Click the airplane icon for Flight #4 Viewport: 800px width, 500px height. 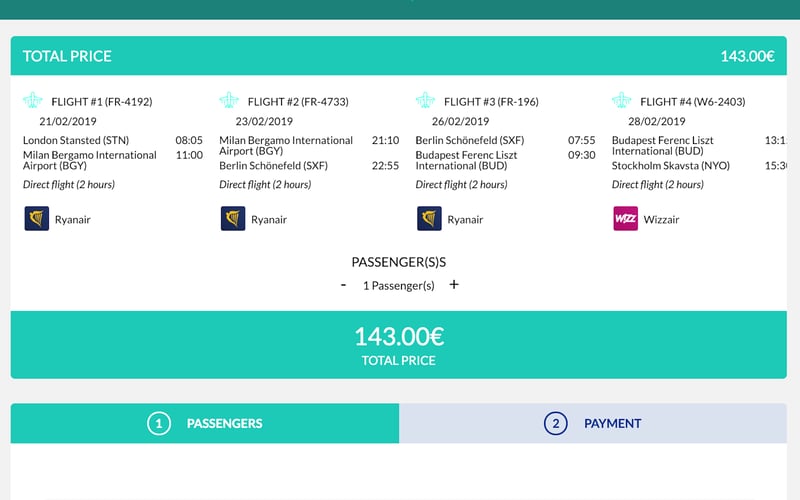623,101
